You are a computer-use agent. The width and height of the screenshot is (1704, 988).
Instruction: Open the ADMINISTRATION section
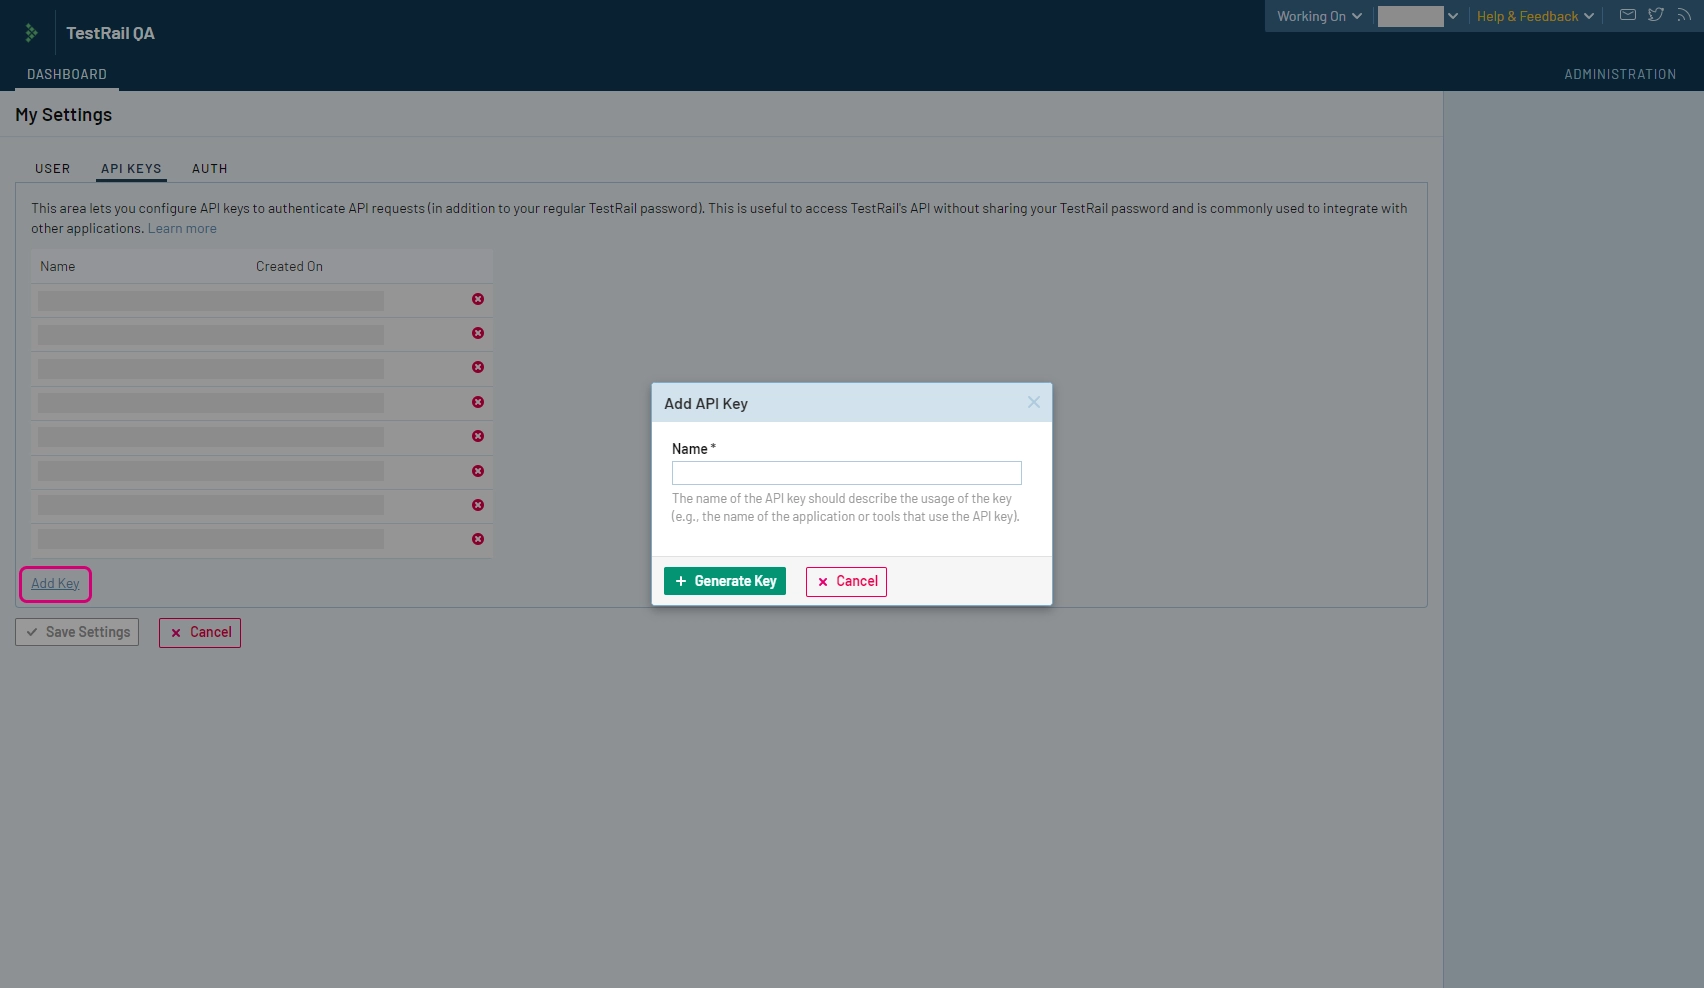[x=1620, y=74]
